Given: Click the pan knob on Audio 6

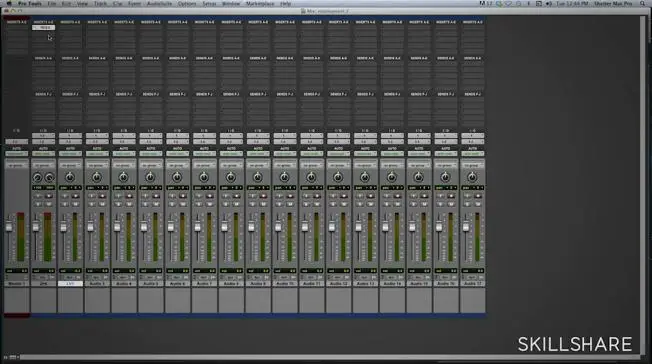Looking at the screenshot, I should (x=177, y=178).
